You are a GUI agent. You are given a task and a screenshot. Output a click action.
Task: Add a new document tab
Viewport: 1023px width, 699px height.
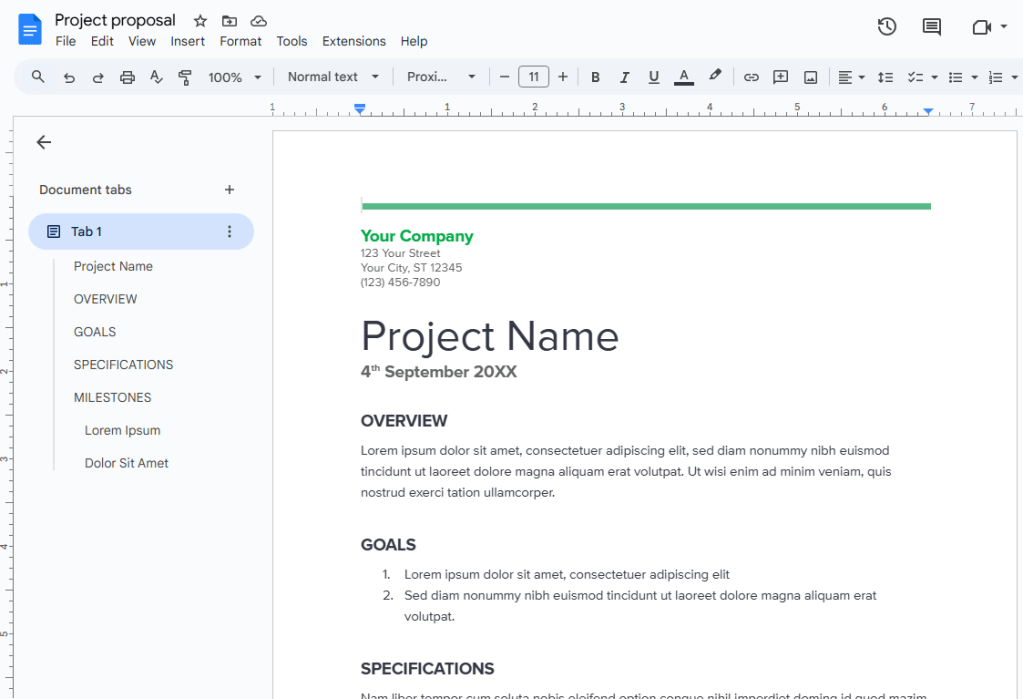click(229, 189)
